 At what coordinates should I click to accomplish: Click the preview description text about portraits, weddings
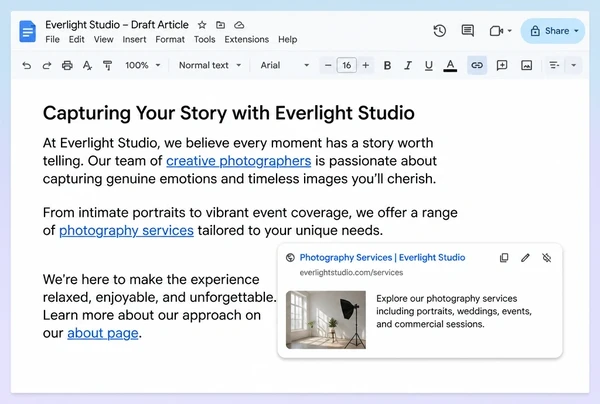[x=454, y=311]
